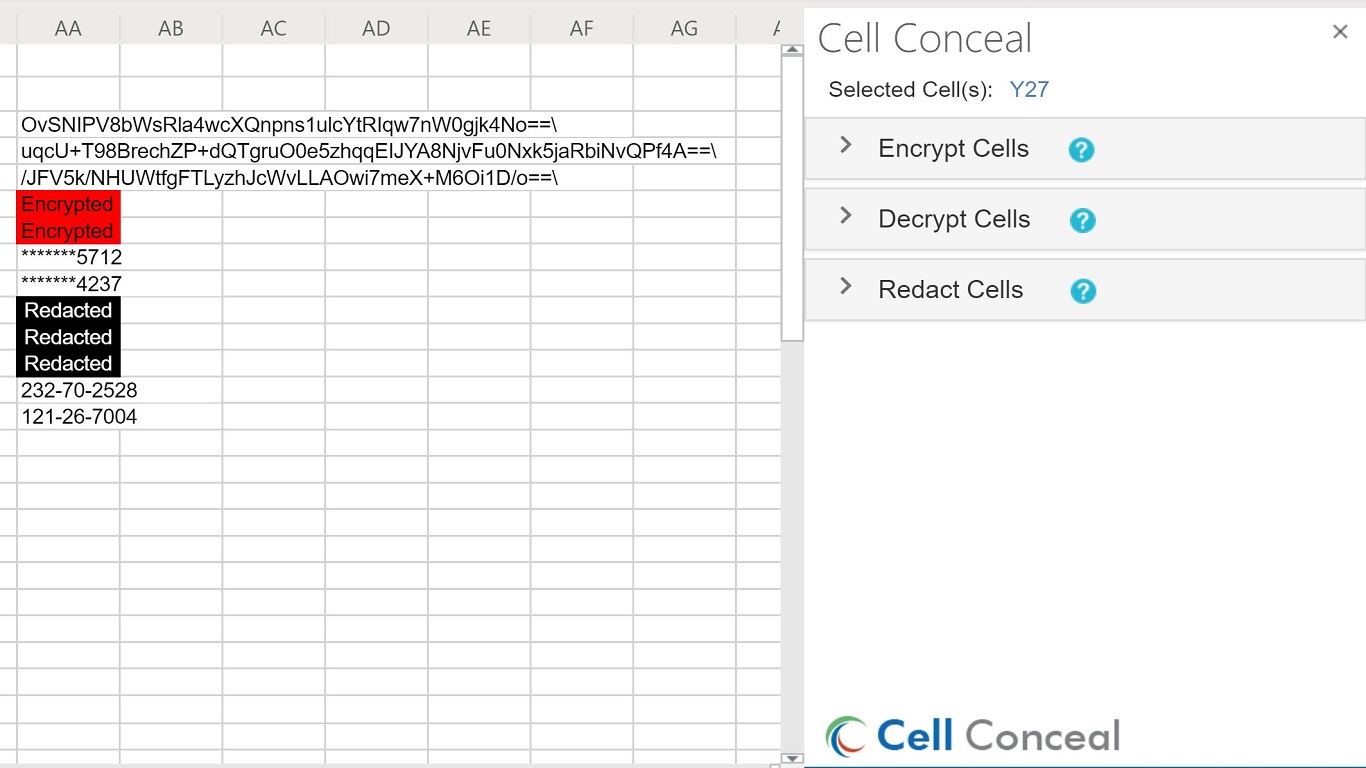
Task: Click the Y27 selected cell reference
Action: pyautogui.click(x=1029, y=90)
